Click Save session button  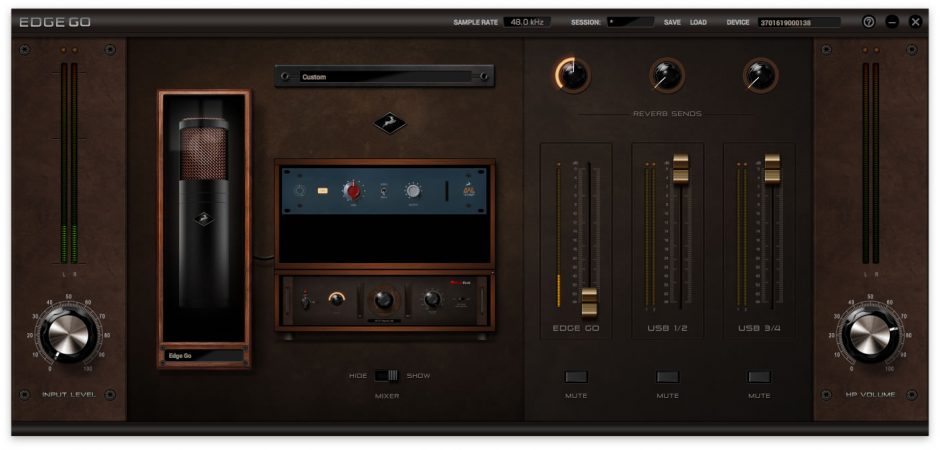pos(672,22)
